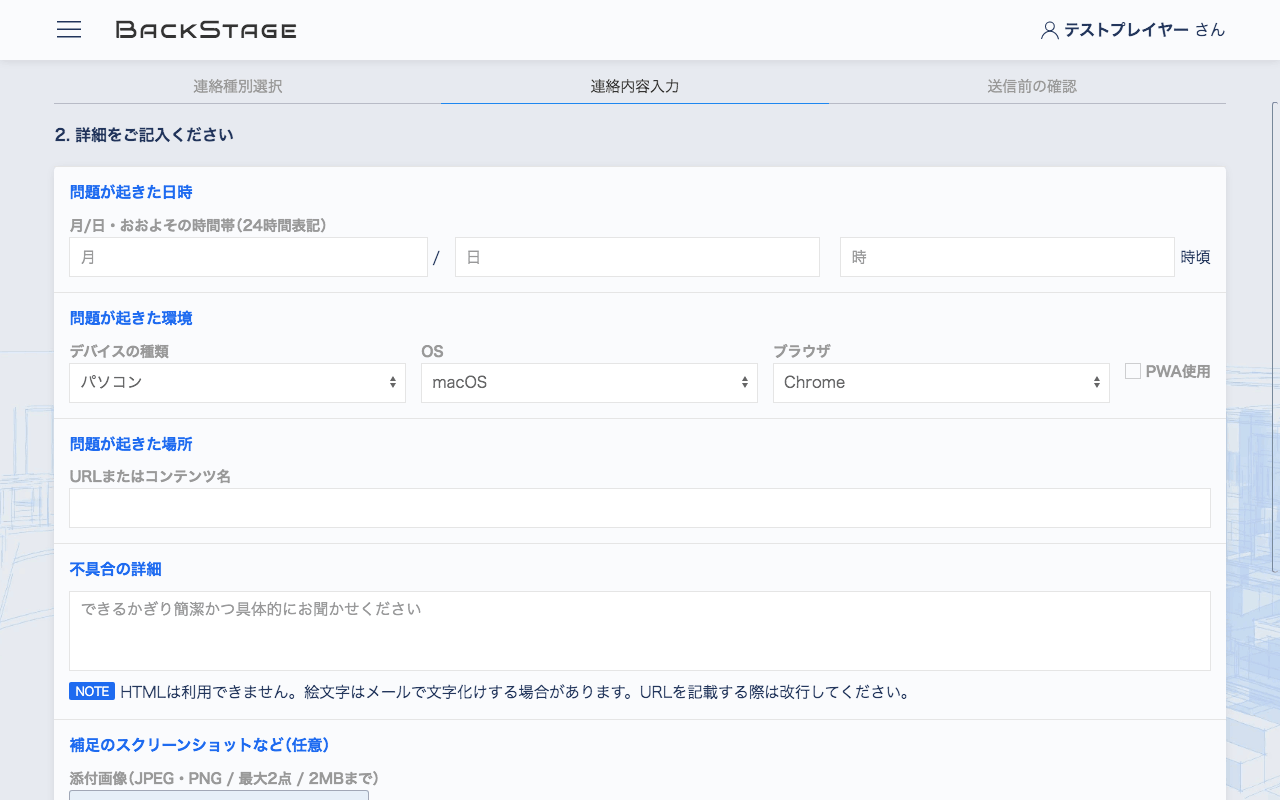Open the ブラウザ dropdown showing Chrome

(941, 383)
